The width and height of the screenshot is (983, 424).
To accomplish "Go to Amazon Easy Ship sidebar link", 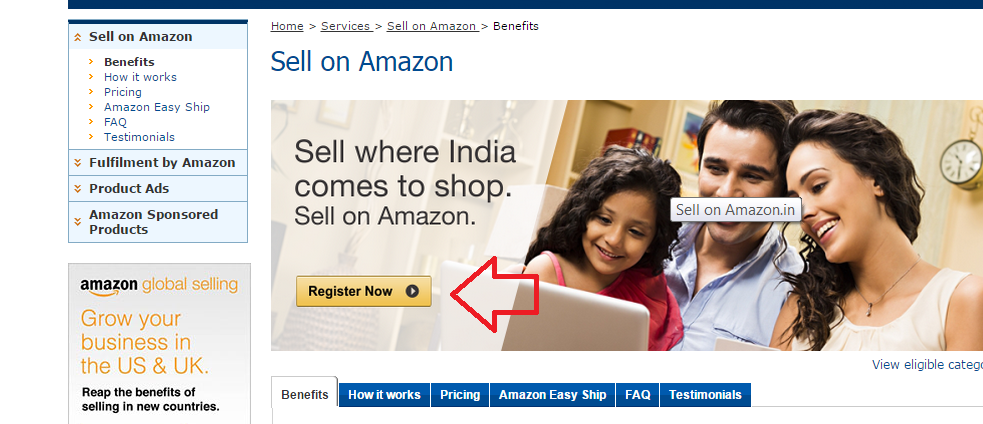I will pyautogui.click(x=157, y=107).
